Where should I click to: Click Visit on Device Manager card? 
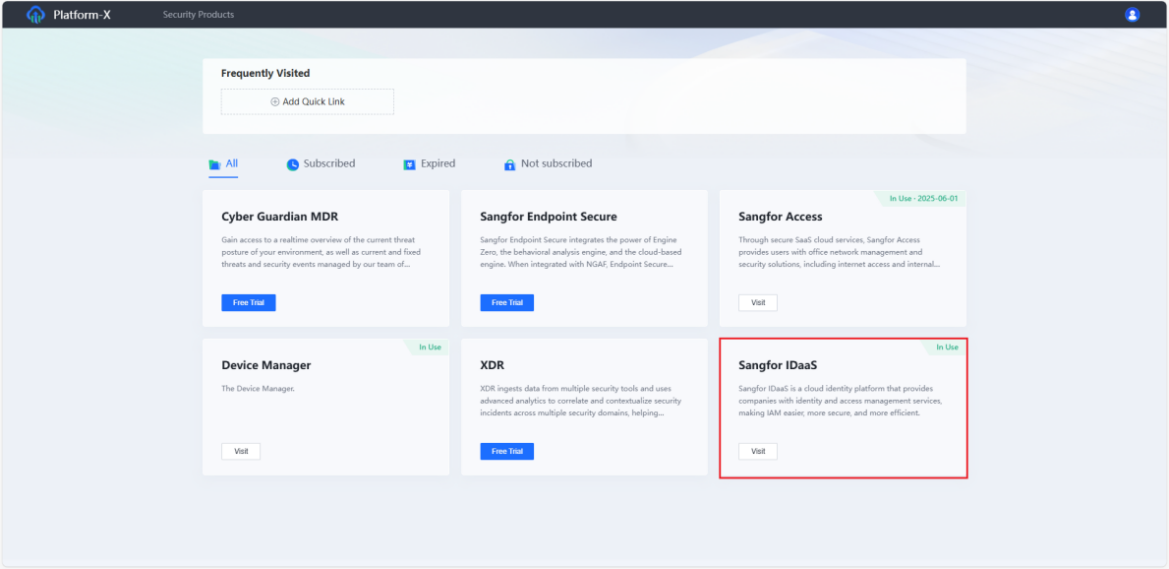(241, 451)
